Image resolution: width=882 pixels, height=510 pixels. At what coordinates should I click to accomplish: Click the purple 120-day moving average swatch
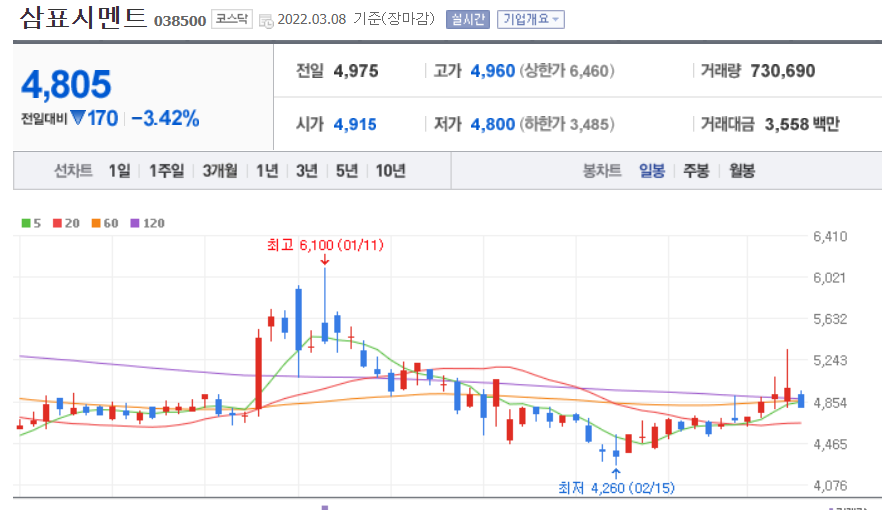coord(135,223)
